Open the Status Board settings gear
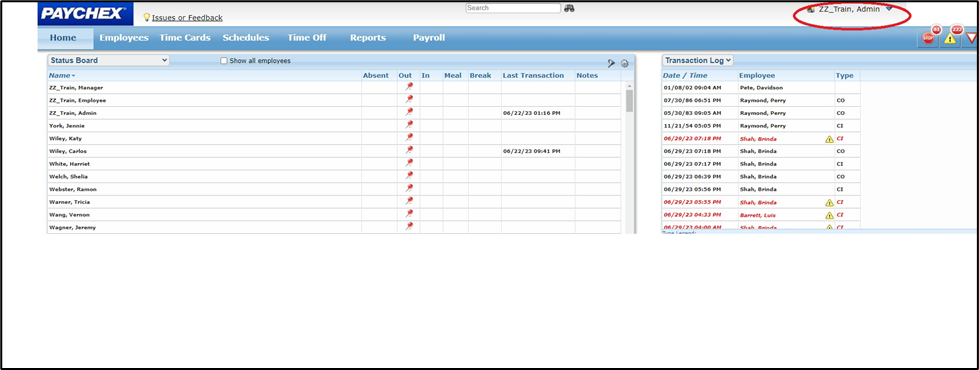This screenshot has width=979, height=370. pyautogui.click(x=624, y=63)
